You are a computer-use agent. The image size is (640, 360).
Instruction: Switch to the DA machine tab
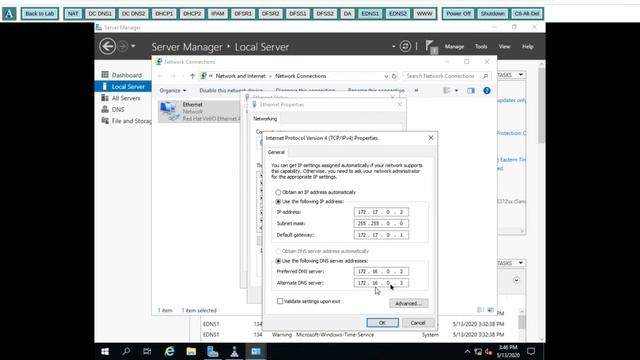(347, 13)
